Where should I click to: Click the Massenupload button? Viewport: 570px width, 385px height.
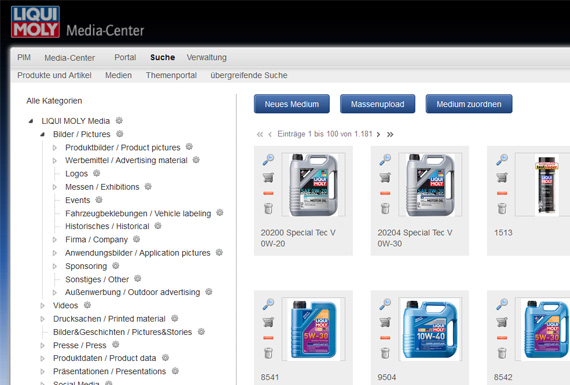(377, 104)
